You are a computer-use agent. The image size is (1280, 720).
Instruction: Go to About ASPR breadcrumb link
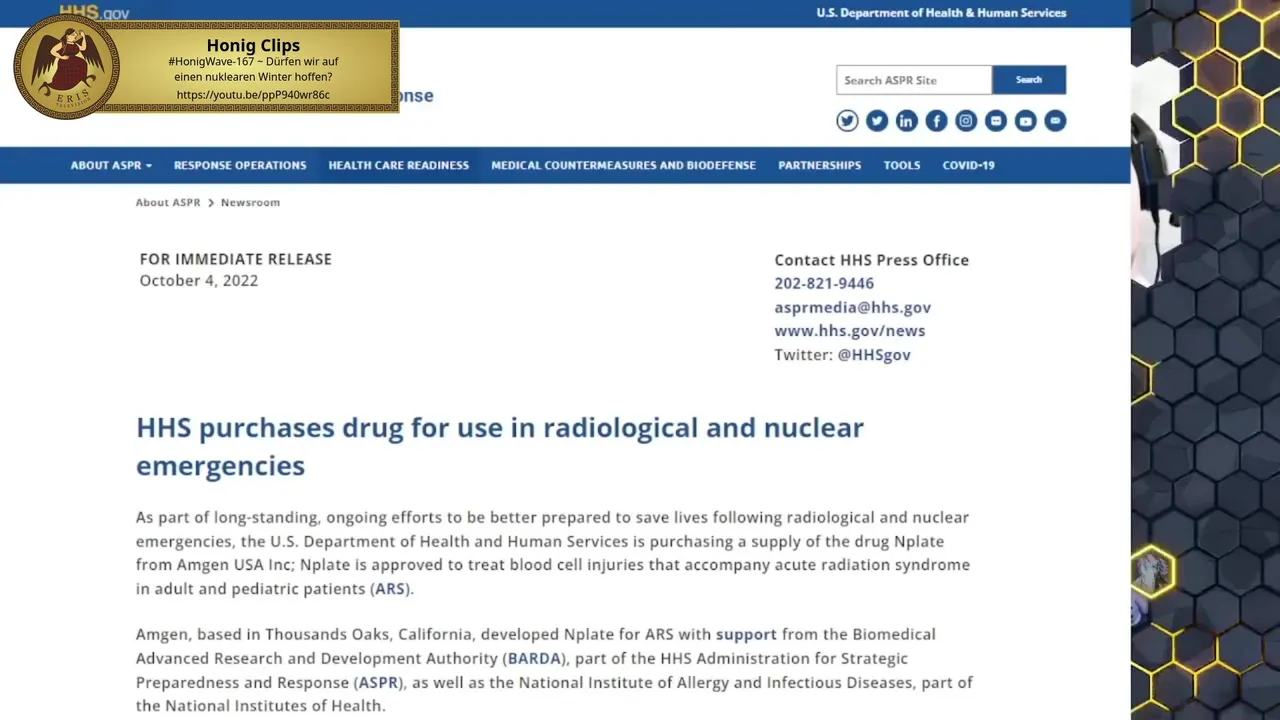[168, 202]
